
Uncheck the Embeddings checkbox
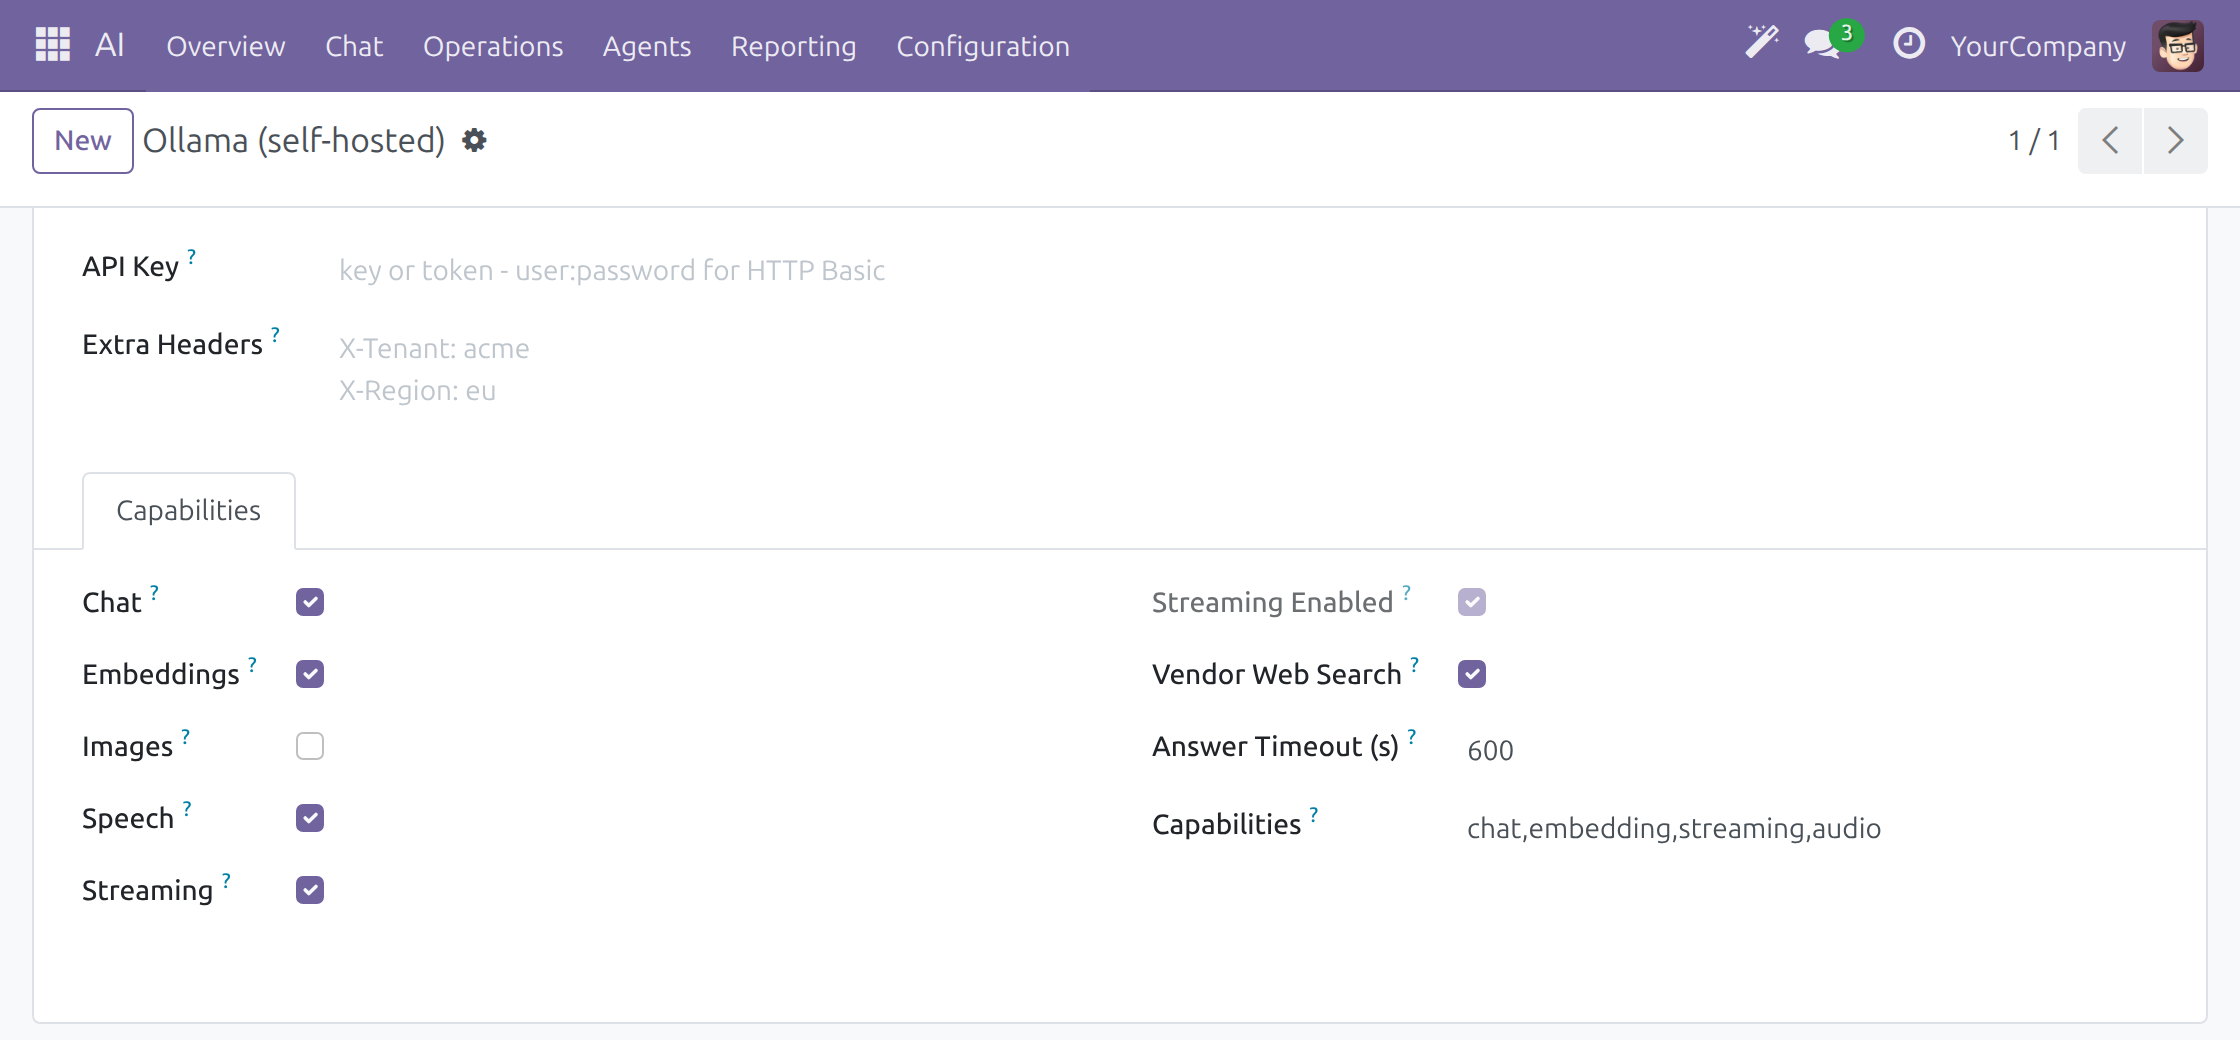310,674
